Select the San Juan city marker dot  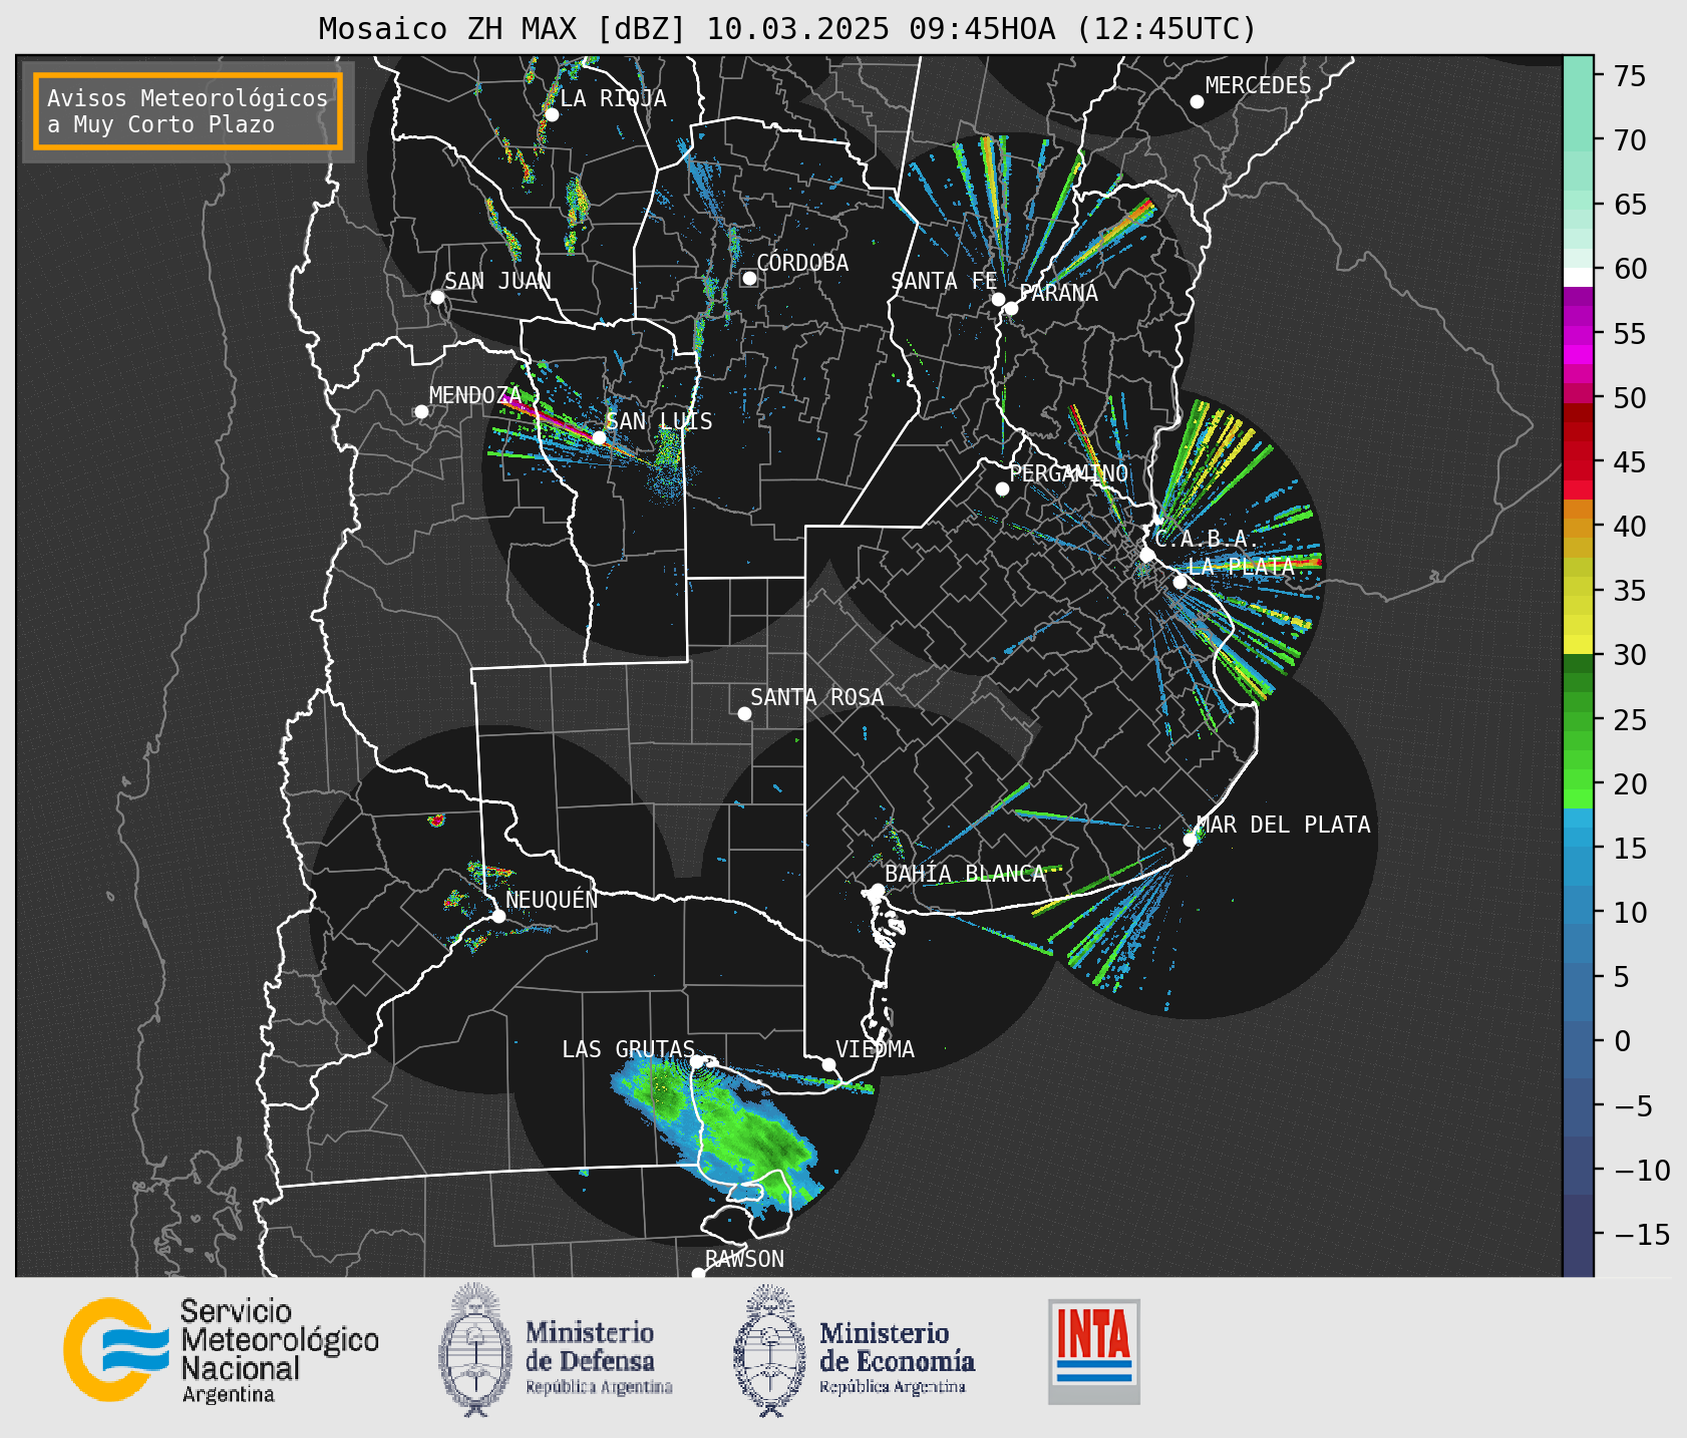[437, 297]
